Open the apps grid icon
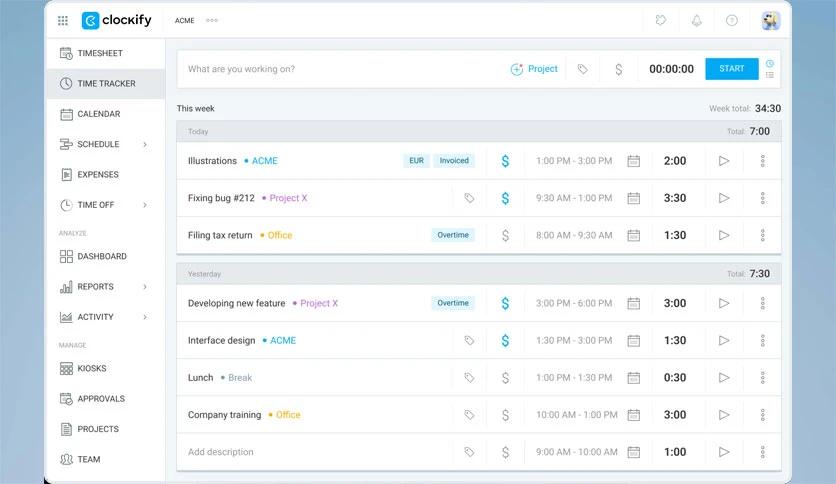 tap(63, 21)
